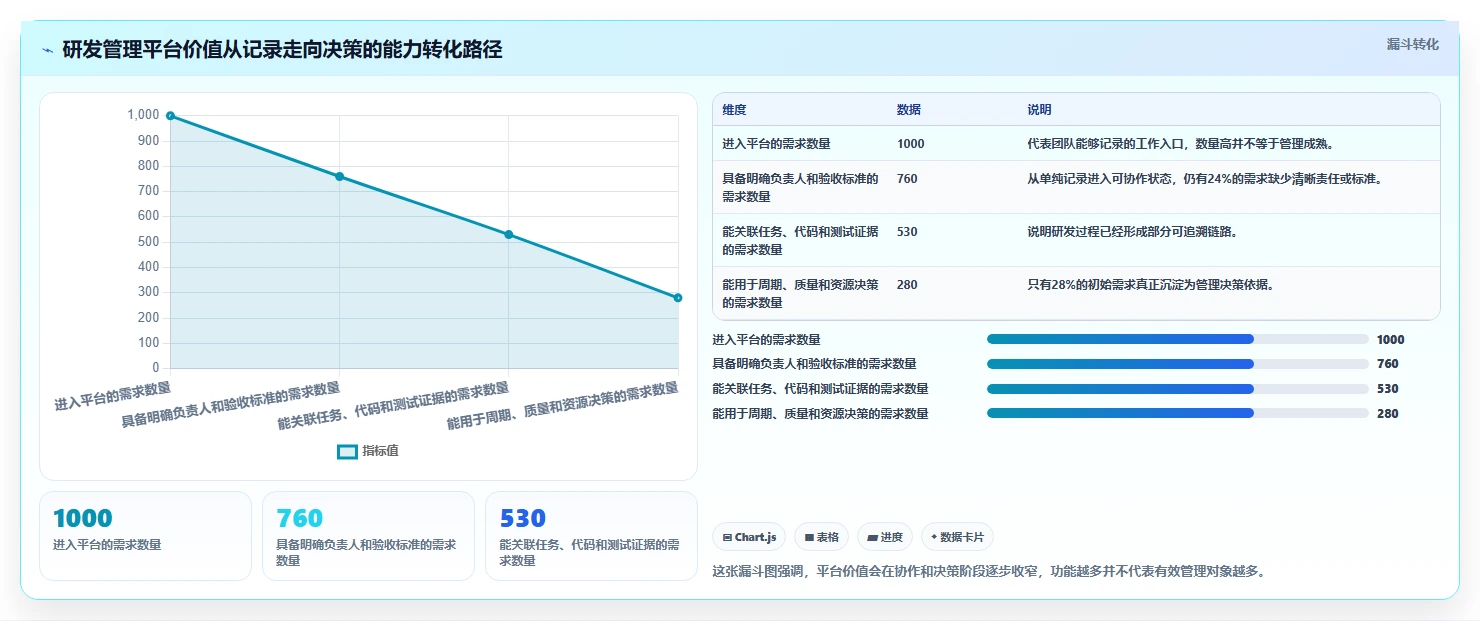Viewport: 1480px width, 621px height.
Task: Click the chart data point at 280
Action: tap(678, 298)
